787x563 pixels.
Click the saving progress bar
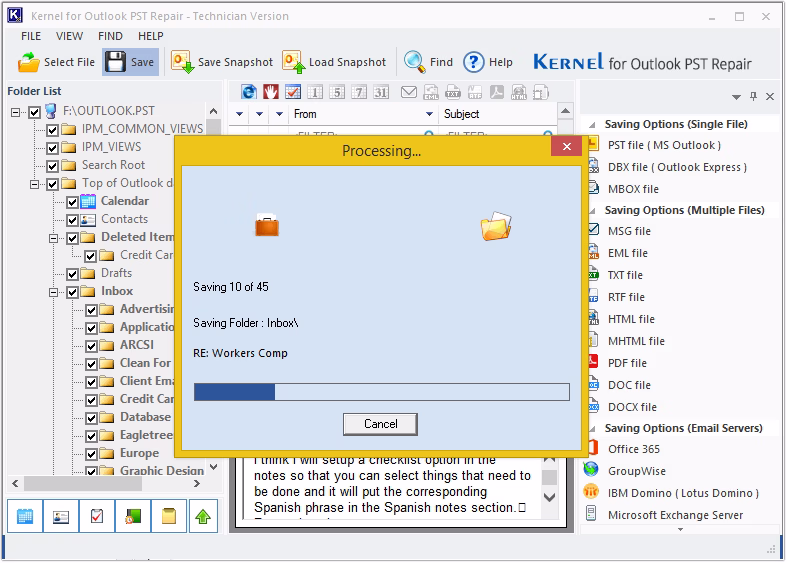[x=381, y=392]
